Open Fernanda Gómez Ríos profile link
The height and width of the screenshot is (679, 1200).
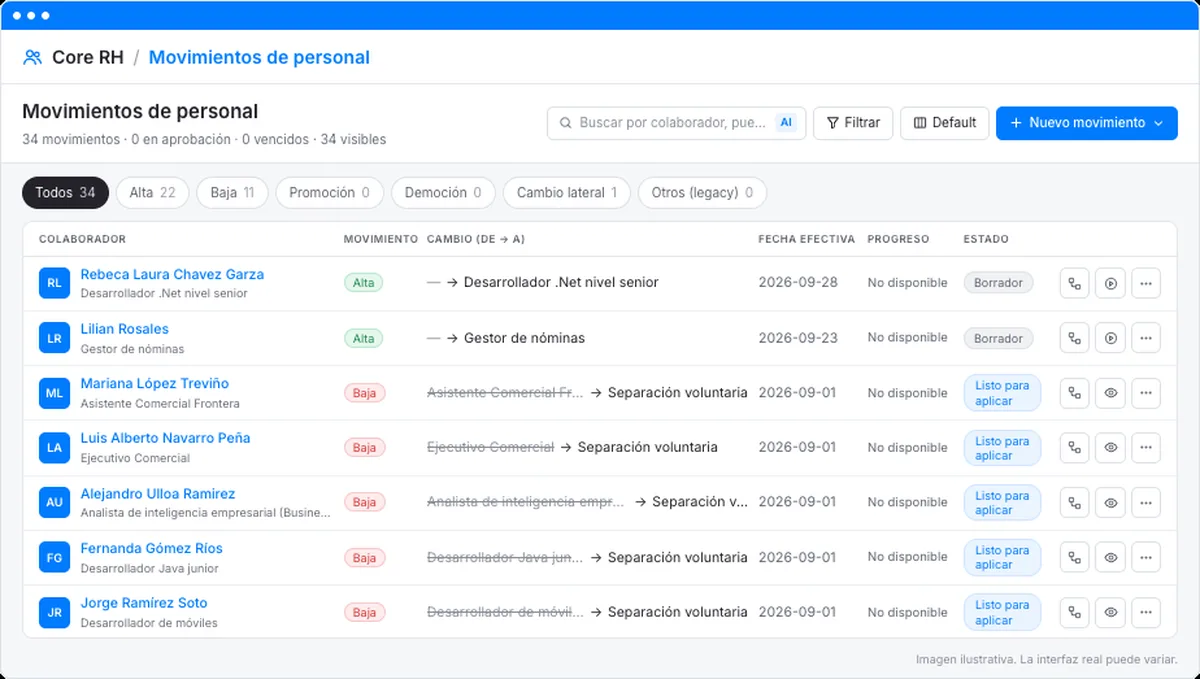(151, 548)
